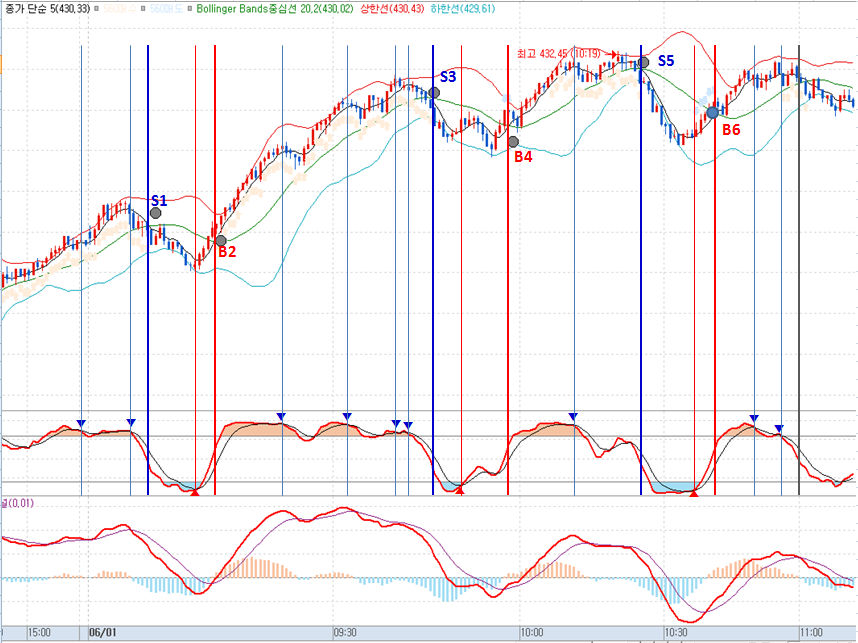Click the 06/01 date axis label
This screenshot has width=858, height=643.
[102, 632]
